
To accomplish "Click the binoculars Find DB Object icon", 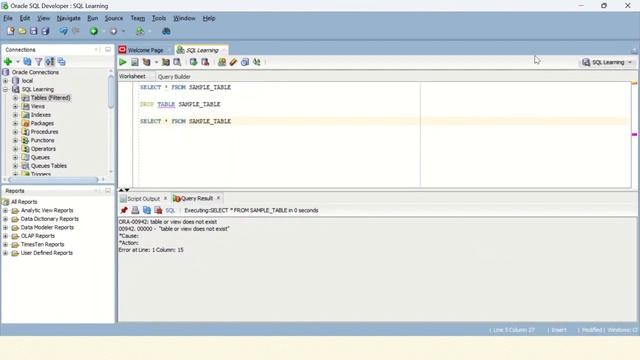I will tap(166, 31).
